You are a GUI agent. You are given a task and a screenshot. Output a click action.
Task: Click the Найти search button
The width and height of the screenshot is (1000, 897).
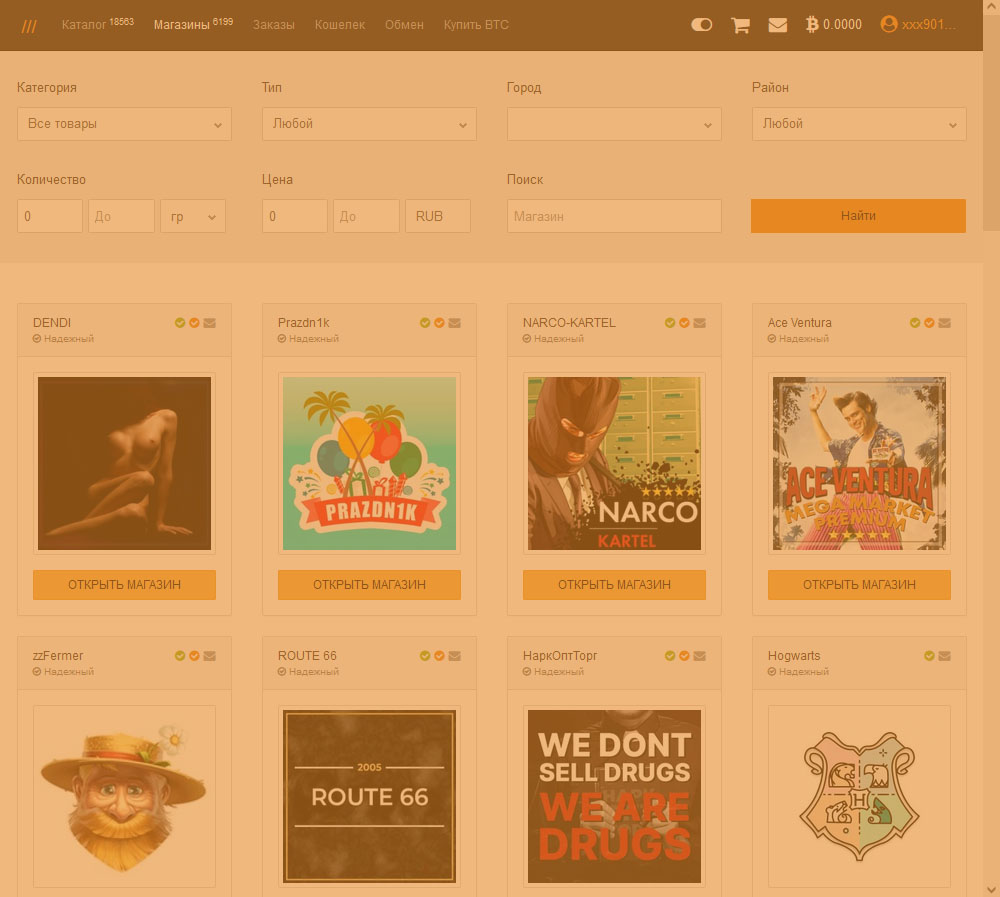(858, 216)
